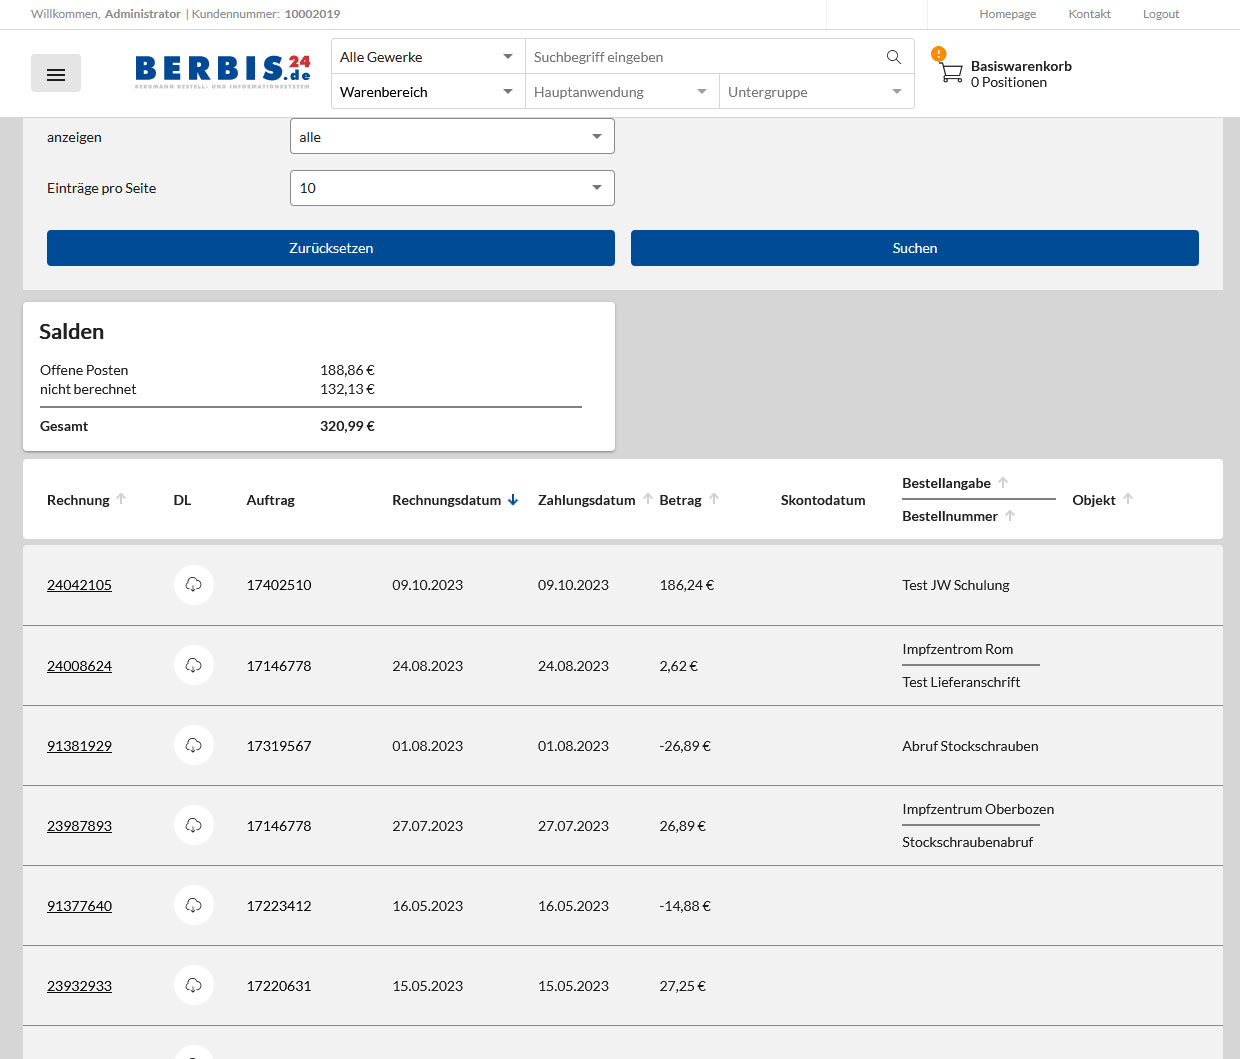Sort by Rechnung column arrow
This screenshot has width=1240, height=1059.
[121, 499]
